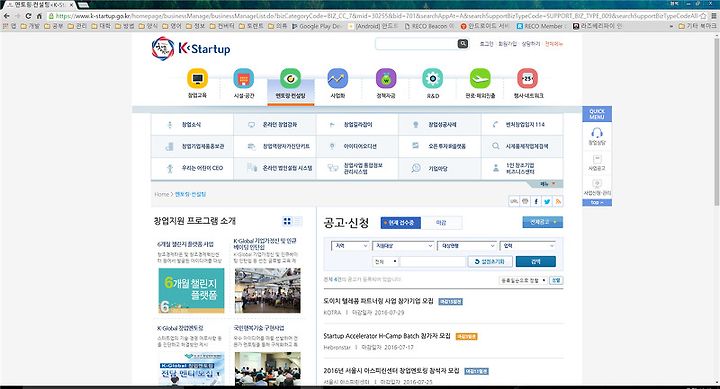Open K-Global 기업가정신 program photo thumbnail
720x389 pixels.
268,291
